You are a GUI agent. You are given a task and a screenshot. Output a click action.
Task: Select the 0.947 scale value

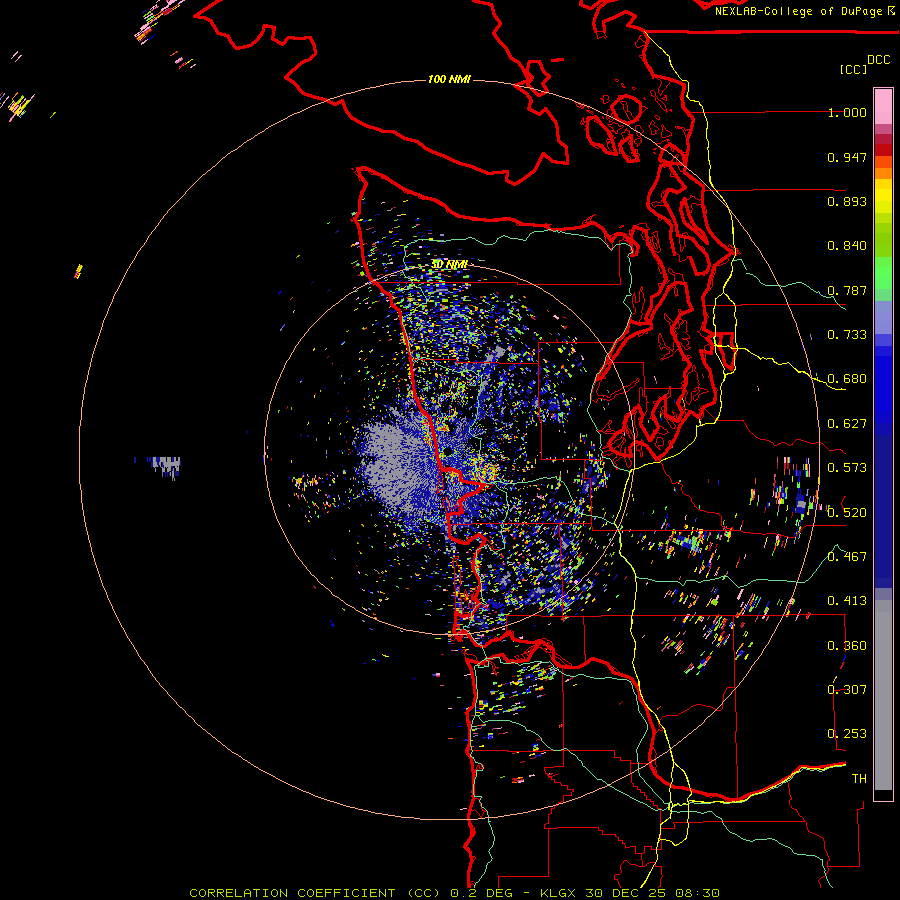847,157
